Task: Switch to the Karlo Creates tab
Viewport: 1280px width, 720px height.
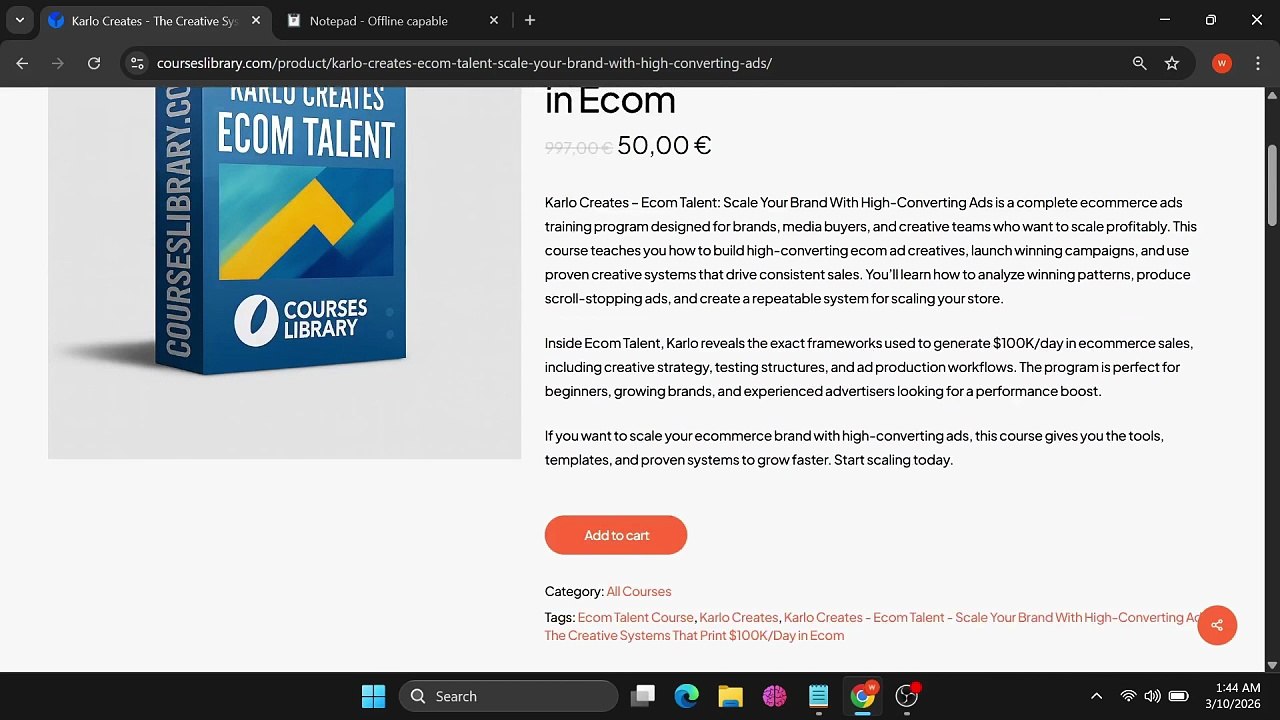Action: pos(155,20)
